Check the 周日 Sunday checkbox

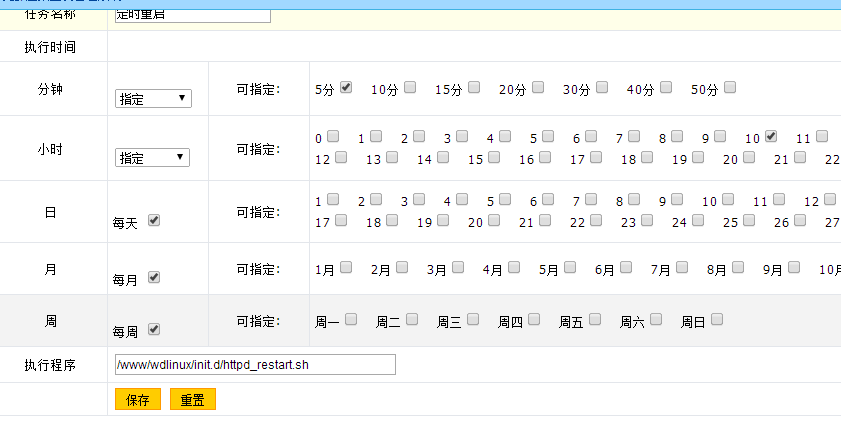coord(717,319)
